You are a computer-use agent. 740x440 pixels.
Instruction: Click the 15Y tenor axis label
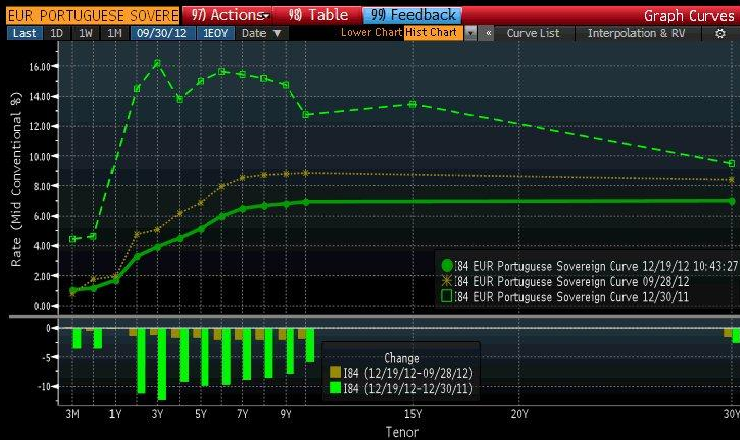[413, 414]
